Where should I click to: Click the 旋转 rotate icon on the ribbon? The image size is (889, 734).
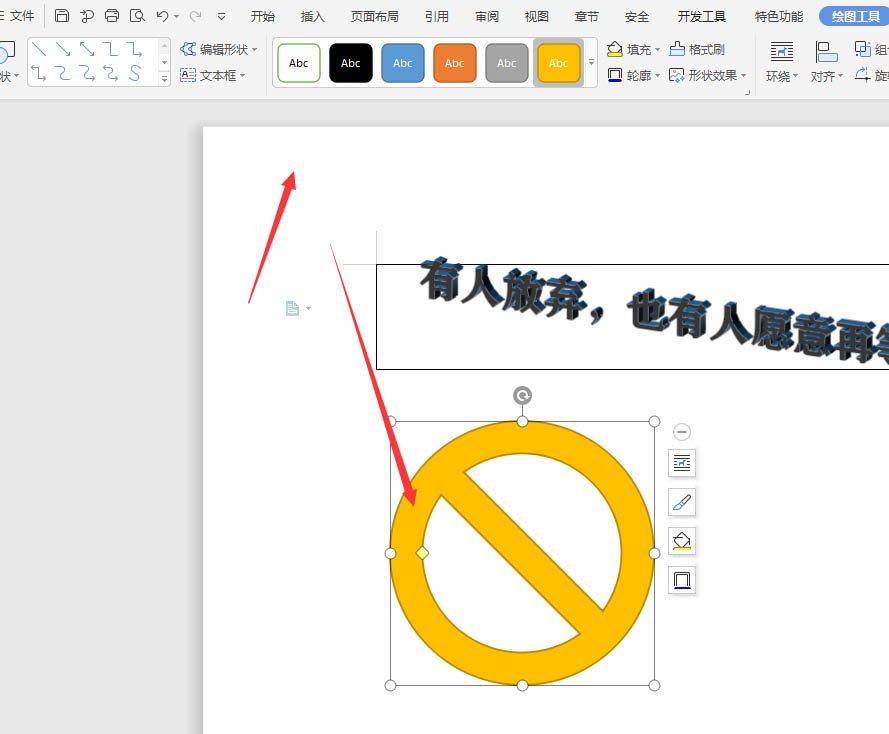tap(865, 75)
